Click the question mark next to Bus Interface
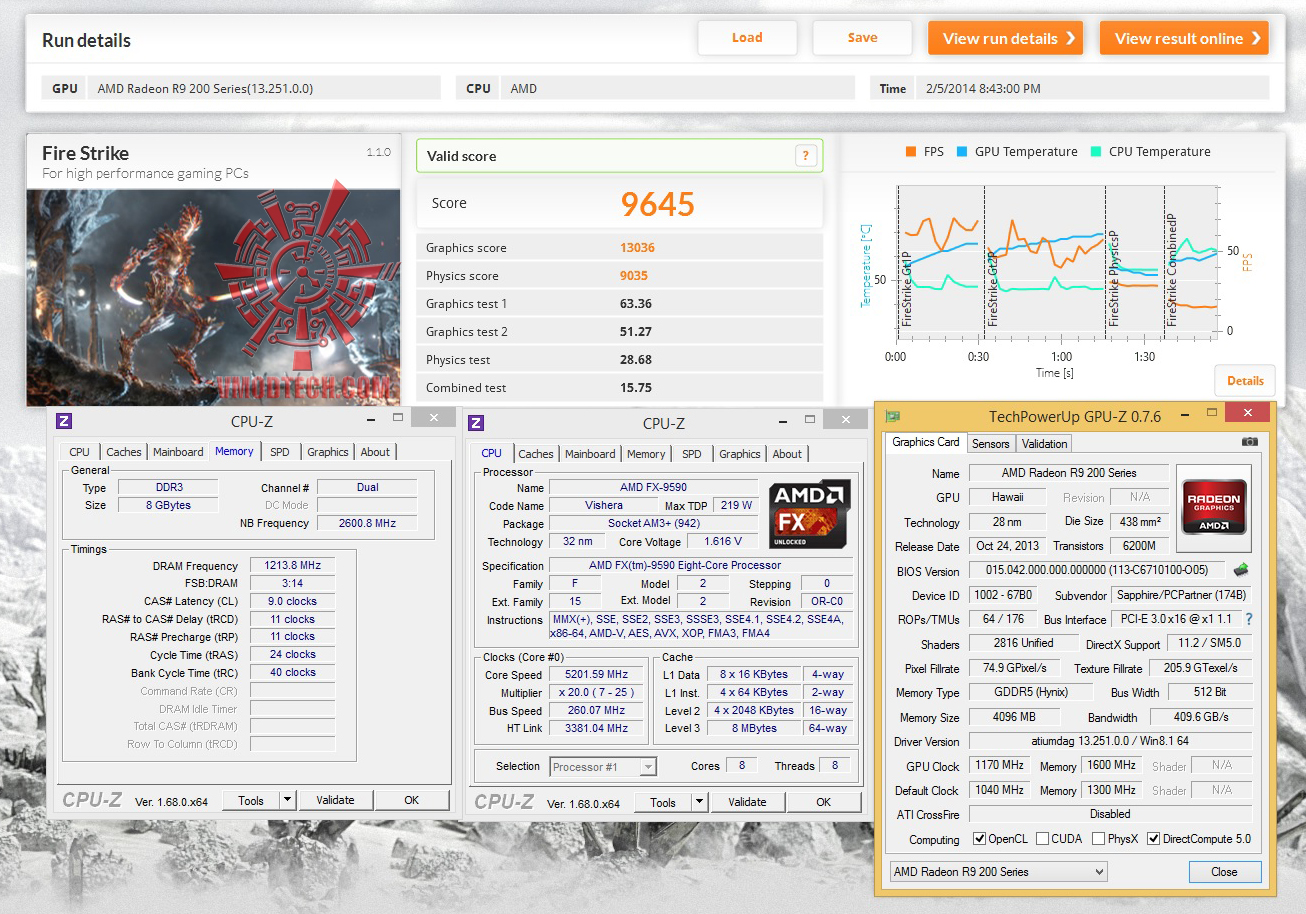The height and width of the screenshot is (914, 1306). (1249, 620)
